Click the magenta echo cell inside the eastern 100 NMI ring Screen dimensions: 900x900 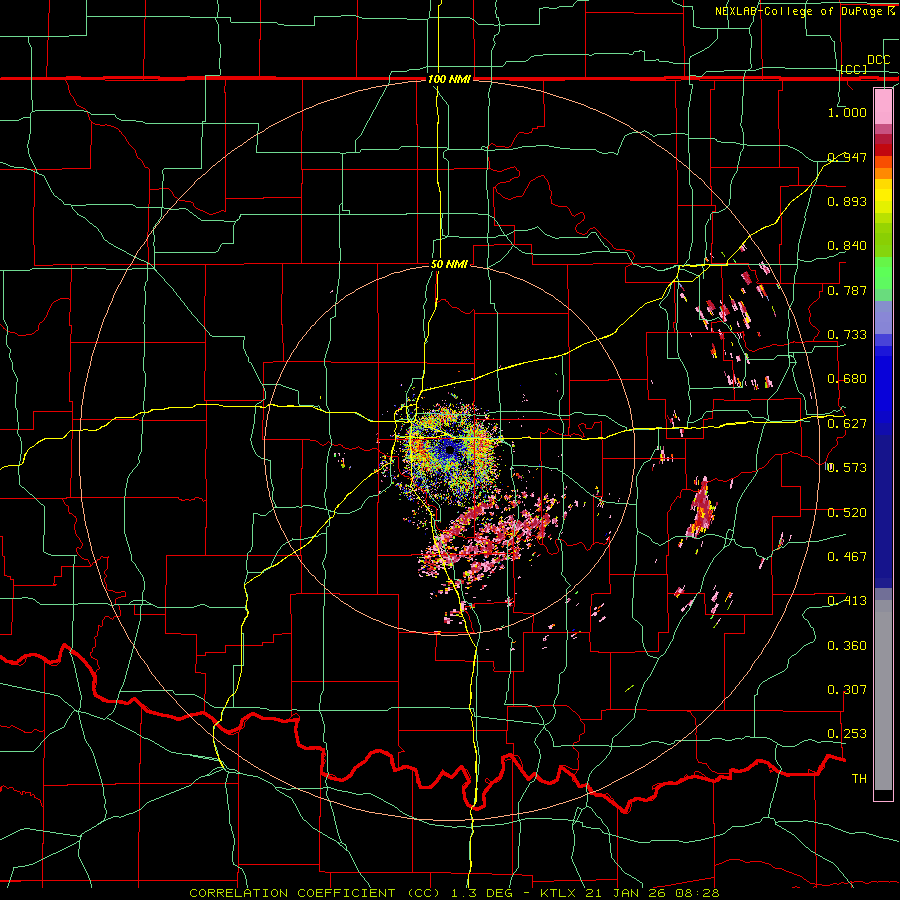[701, 507]
